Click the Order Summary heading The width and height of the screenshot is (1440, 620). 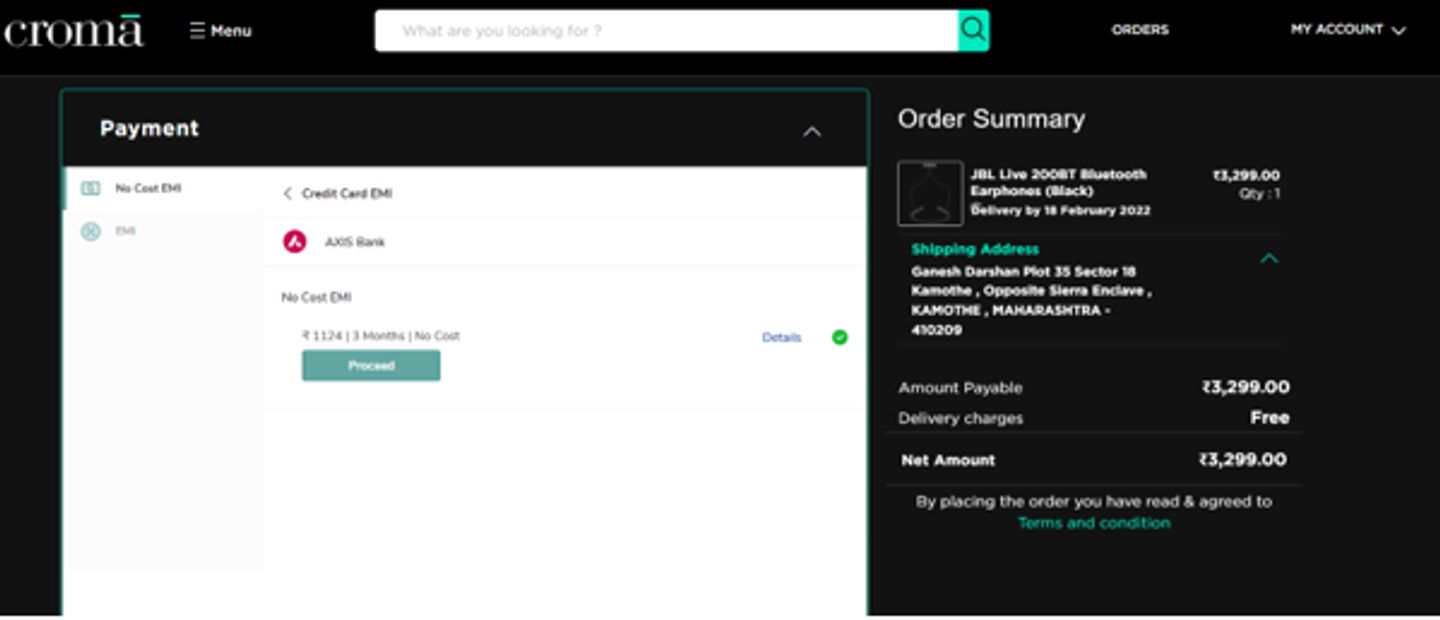[991, 119]
